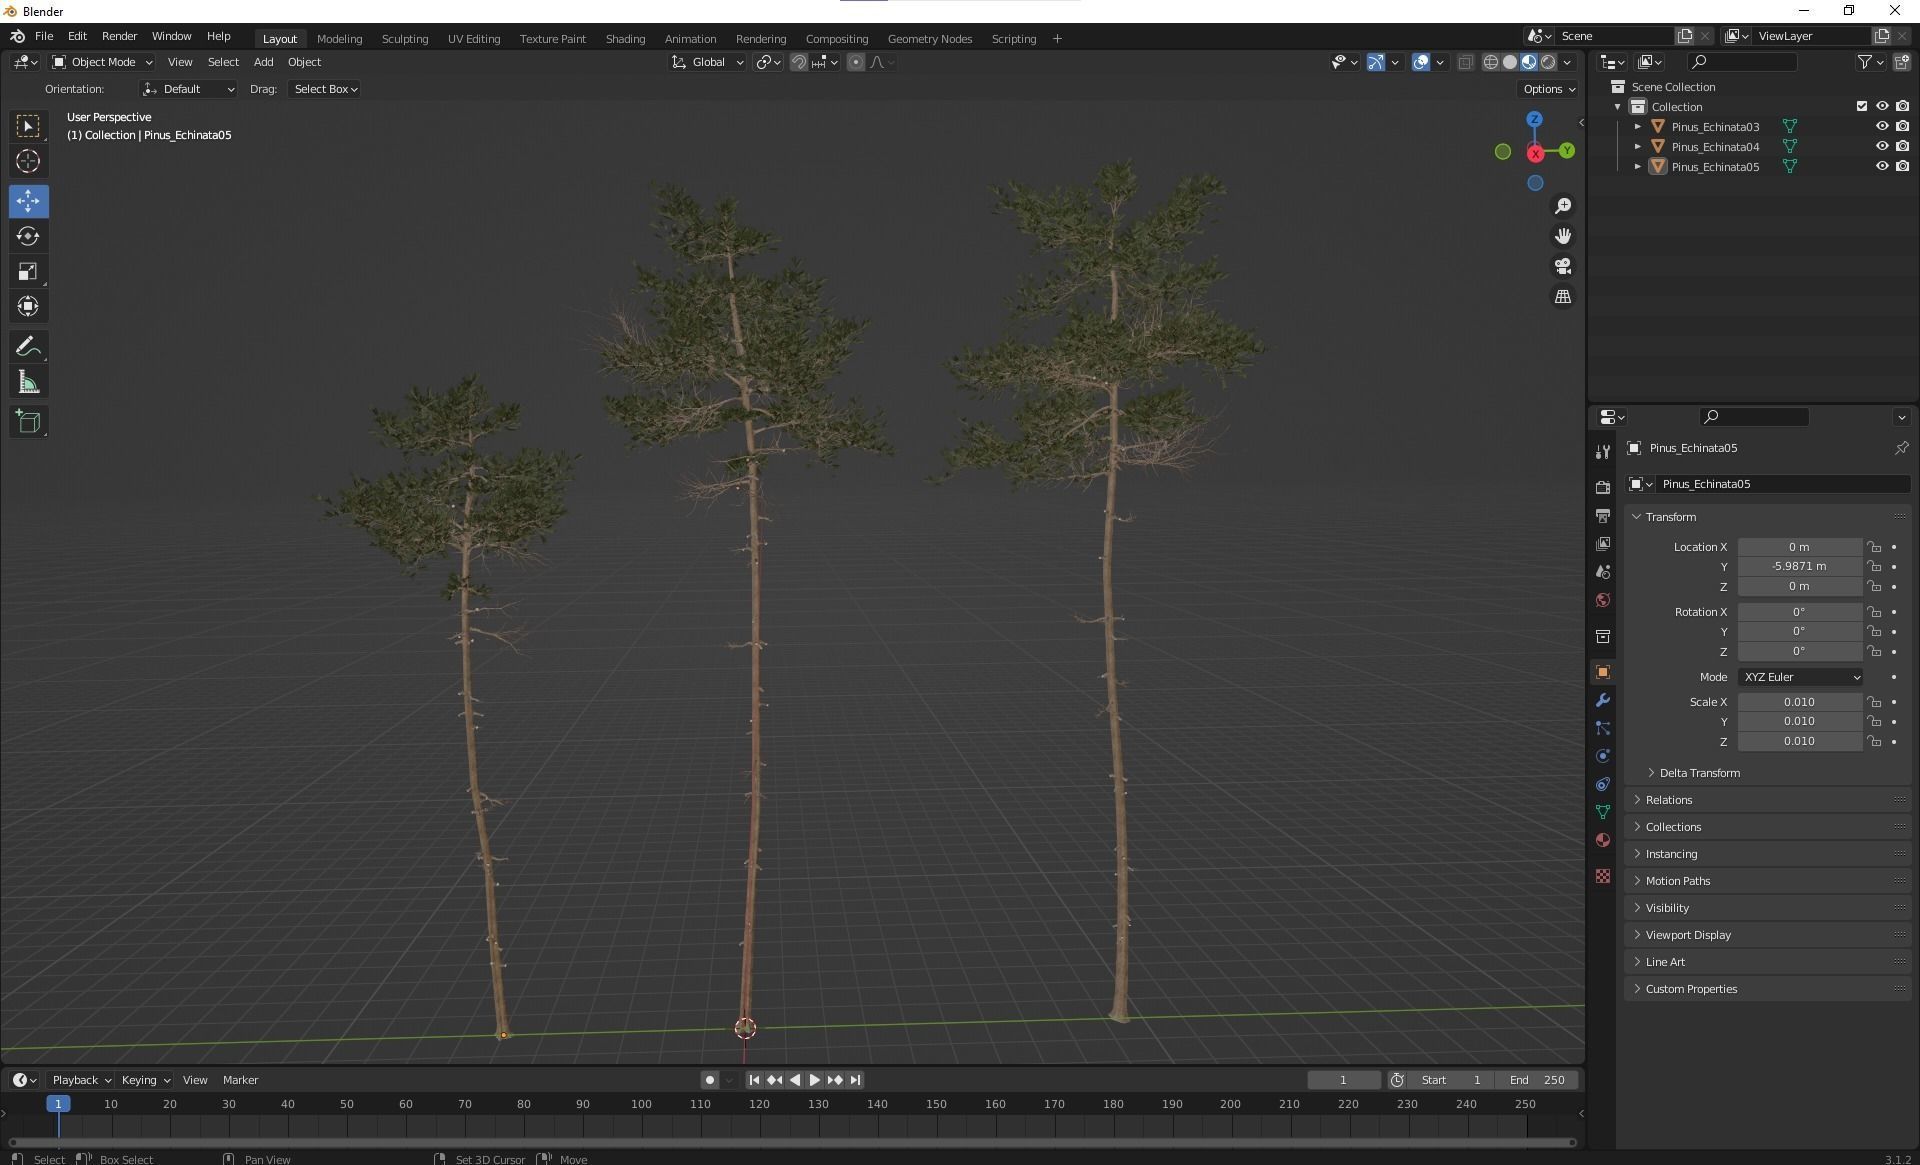Open Orientation Default dropdown

click(188, 89)
